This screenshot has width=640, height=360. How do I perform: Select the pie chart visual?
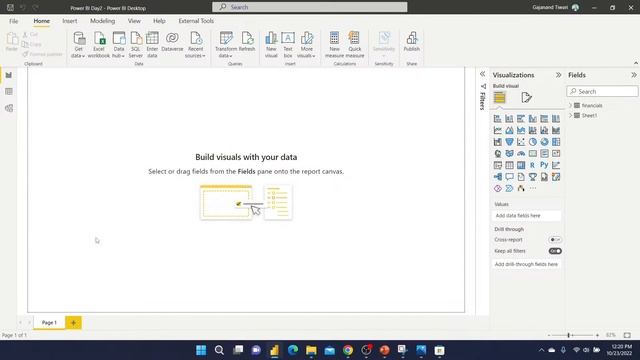[533, 142]
